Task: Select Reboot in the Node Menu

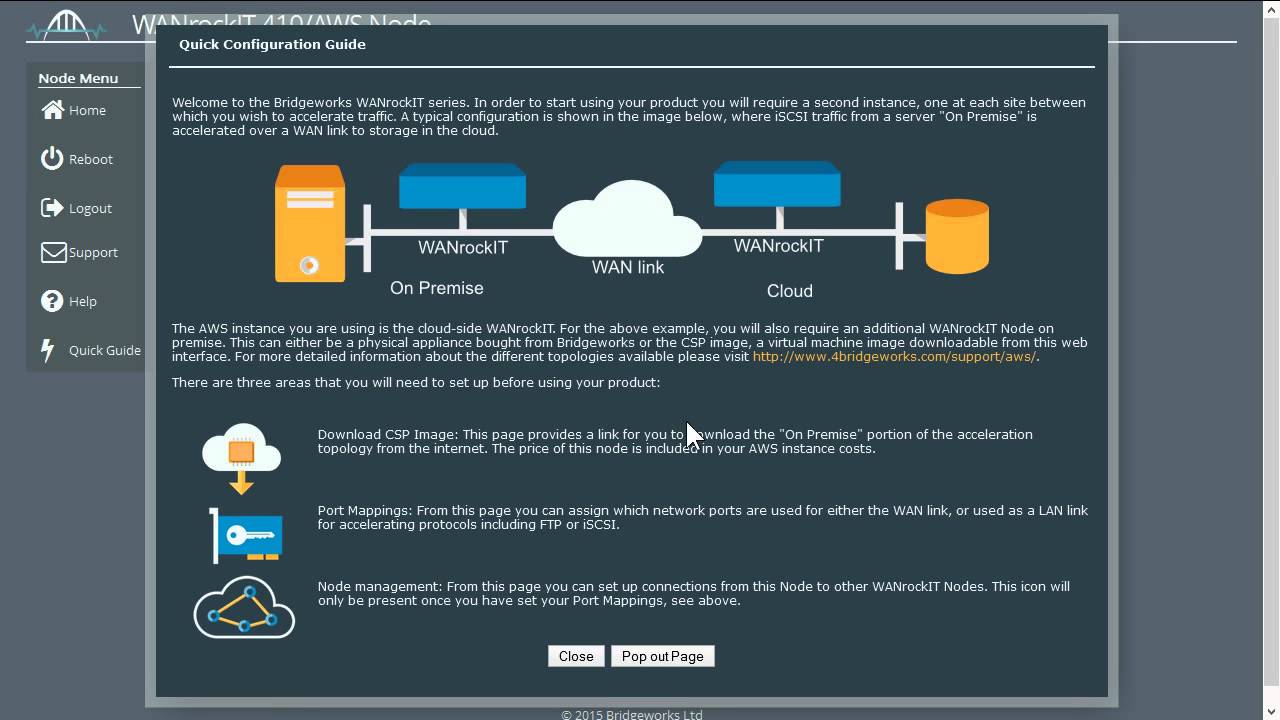Action: tap(90, 159)
